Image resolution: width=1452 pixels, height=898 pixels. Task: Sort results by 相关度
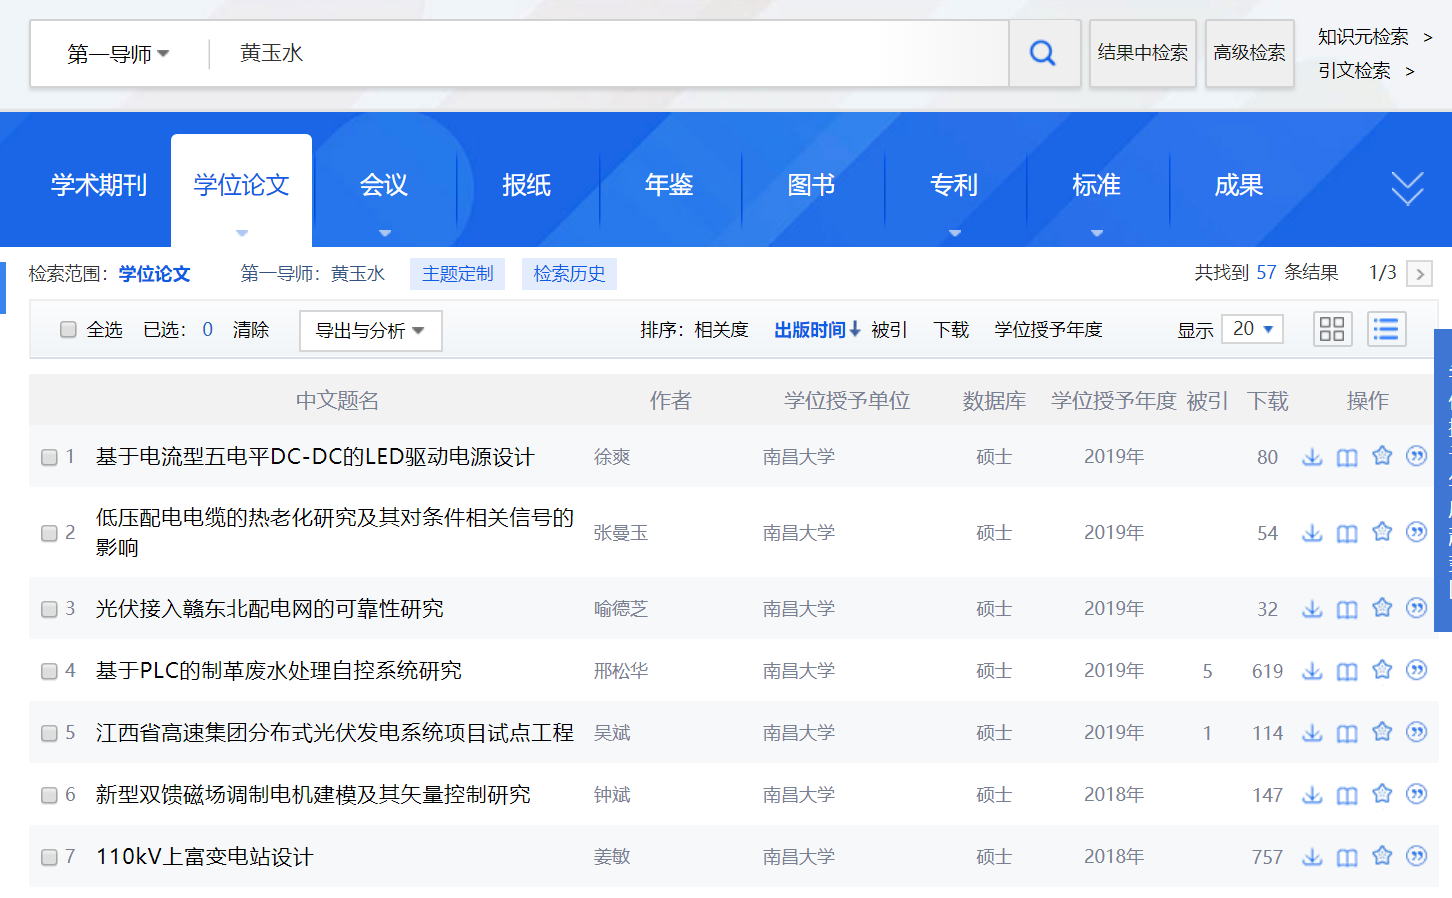click(x=721, y=330)
